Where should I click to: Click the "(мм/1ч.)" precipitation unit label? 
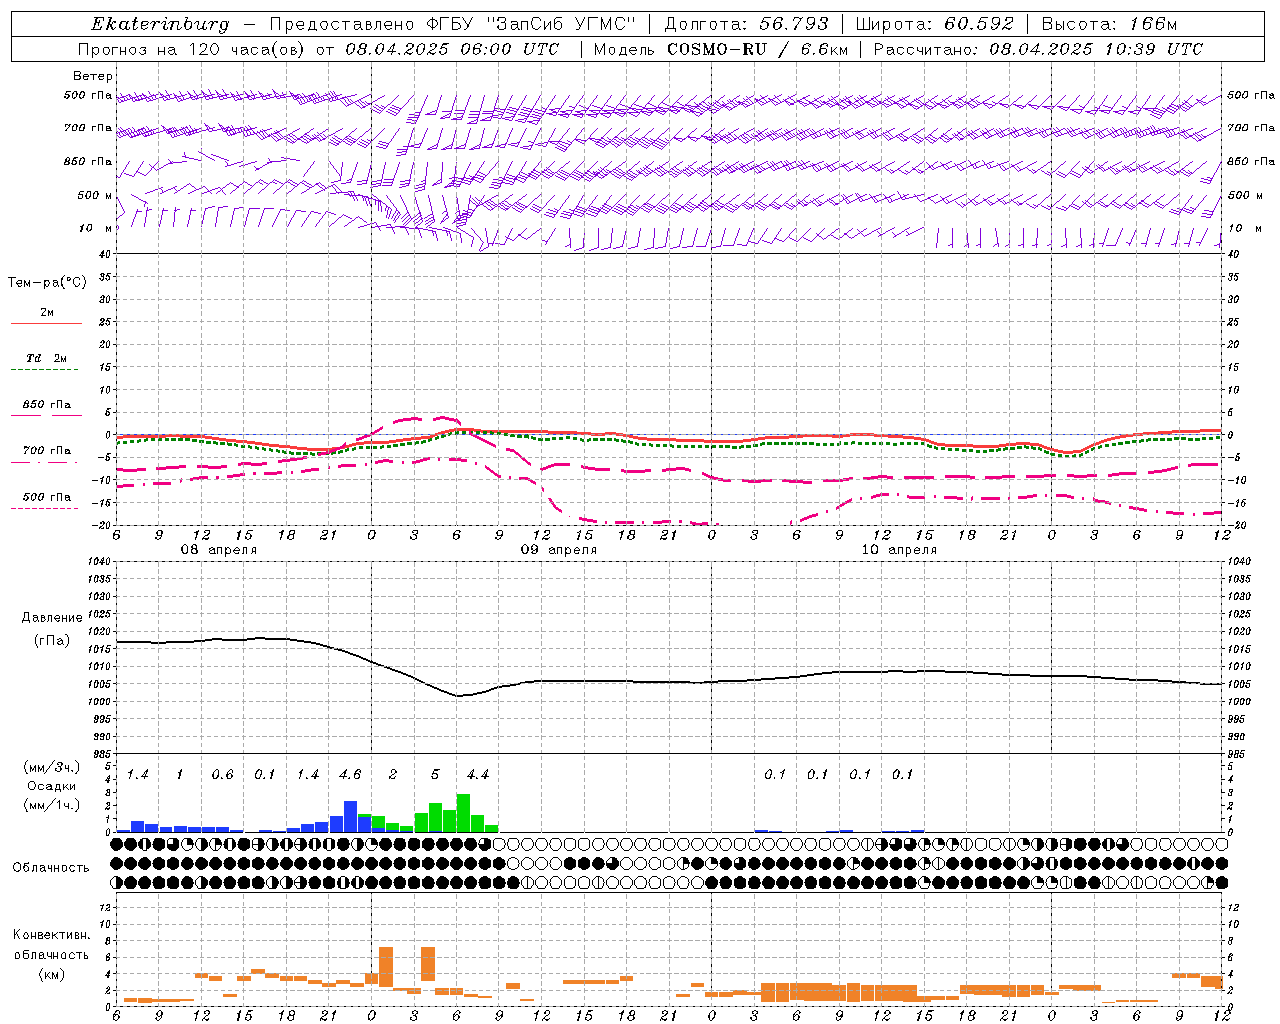click(52, 805)
